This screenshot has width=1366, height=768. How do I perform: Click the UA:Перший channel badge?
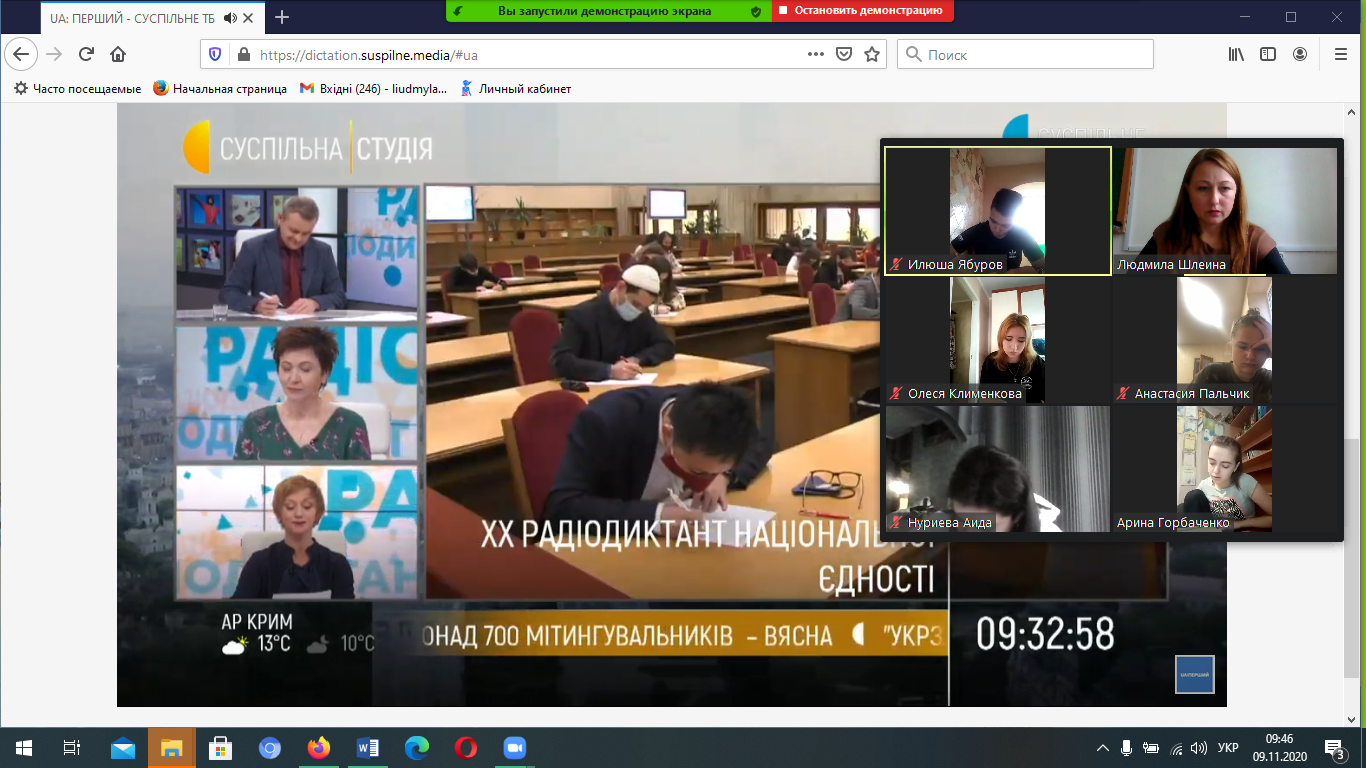[1194, 674]
